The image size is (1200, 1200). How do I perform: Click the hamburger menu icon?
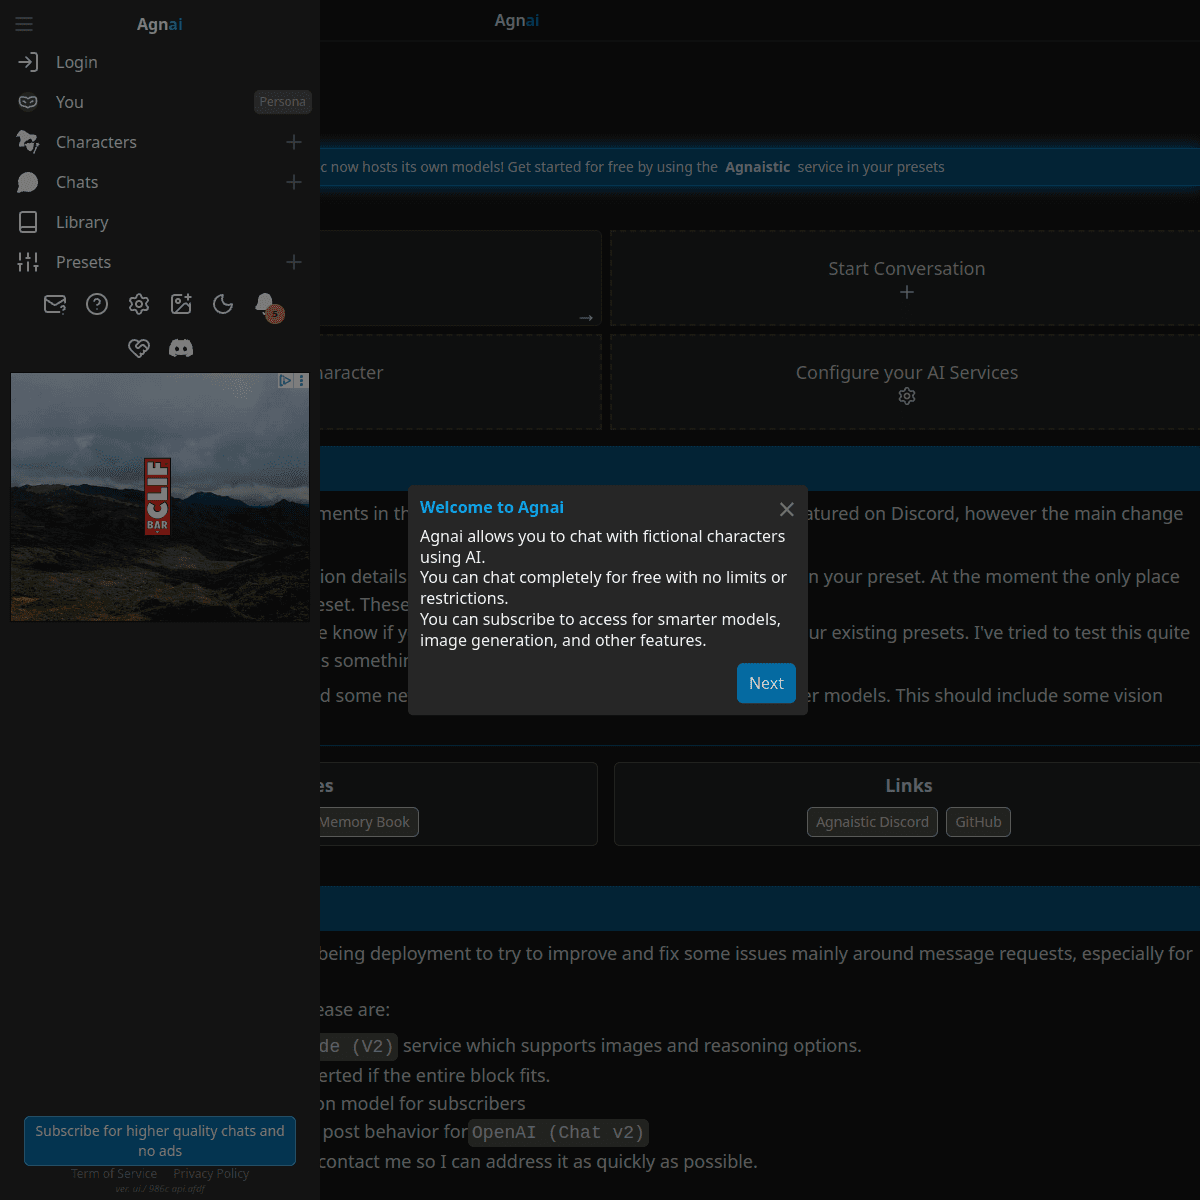pyautogui.click(x=24, y=24)
